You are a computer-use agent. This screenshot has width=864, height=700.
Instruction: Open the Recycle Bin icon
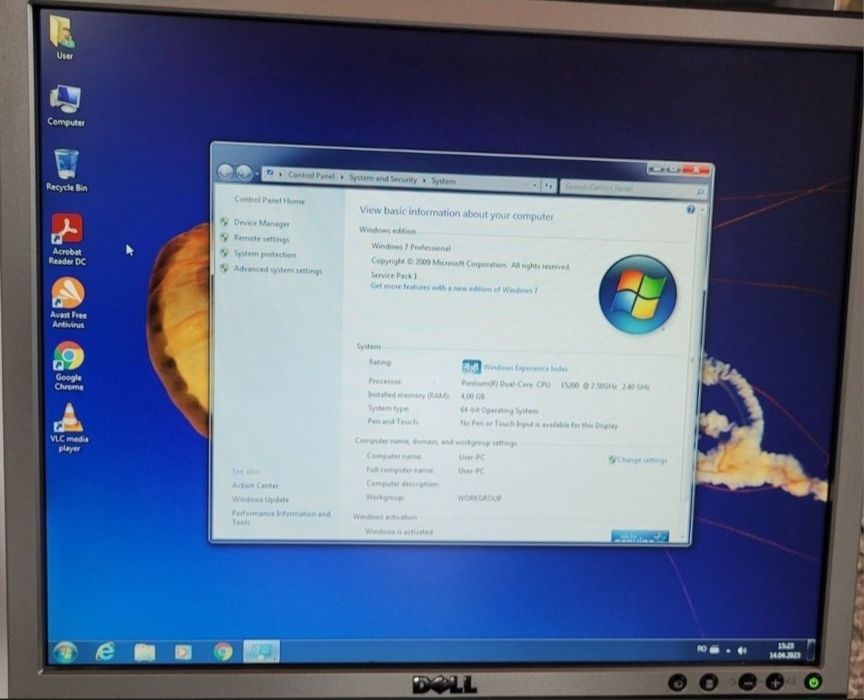click(66, 171)
